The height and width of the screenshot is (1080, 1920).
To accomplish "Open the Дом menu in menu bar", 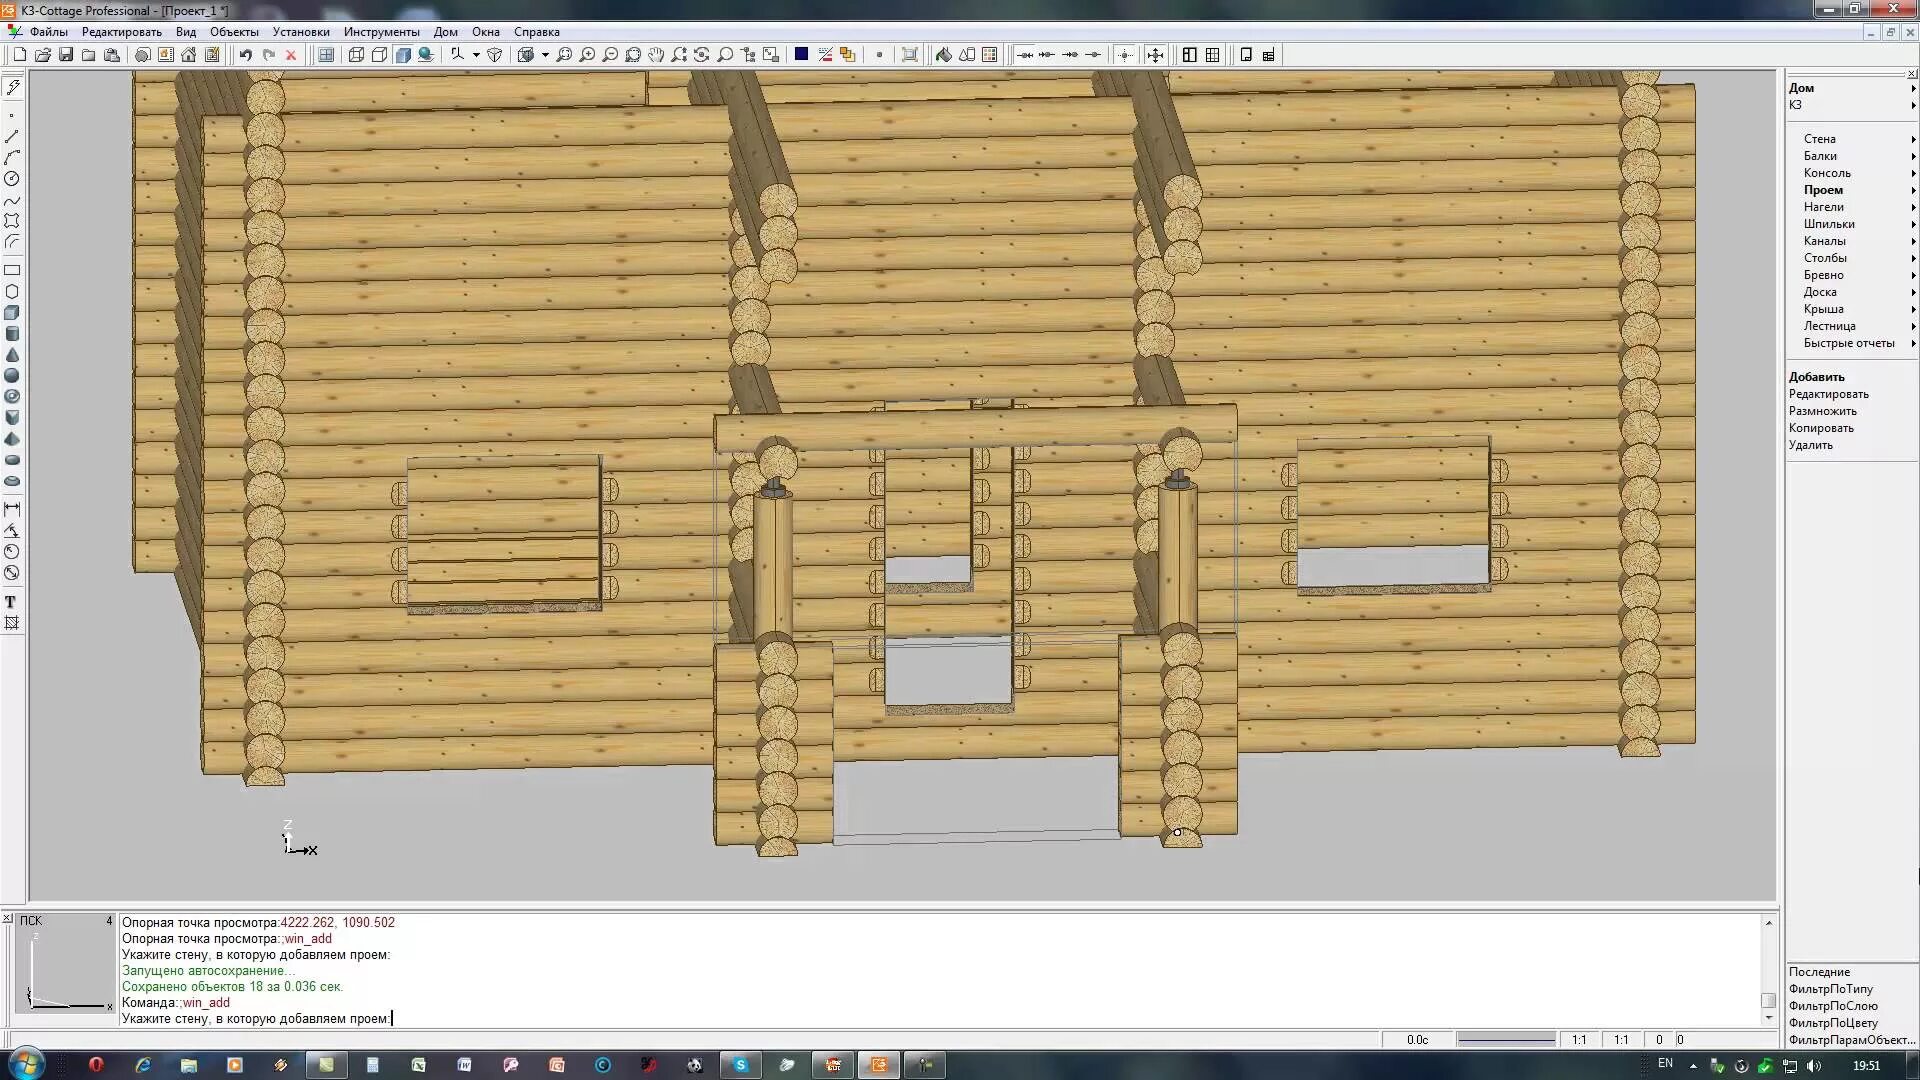I will pyautogui.click(x=445, y=32).
